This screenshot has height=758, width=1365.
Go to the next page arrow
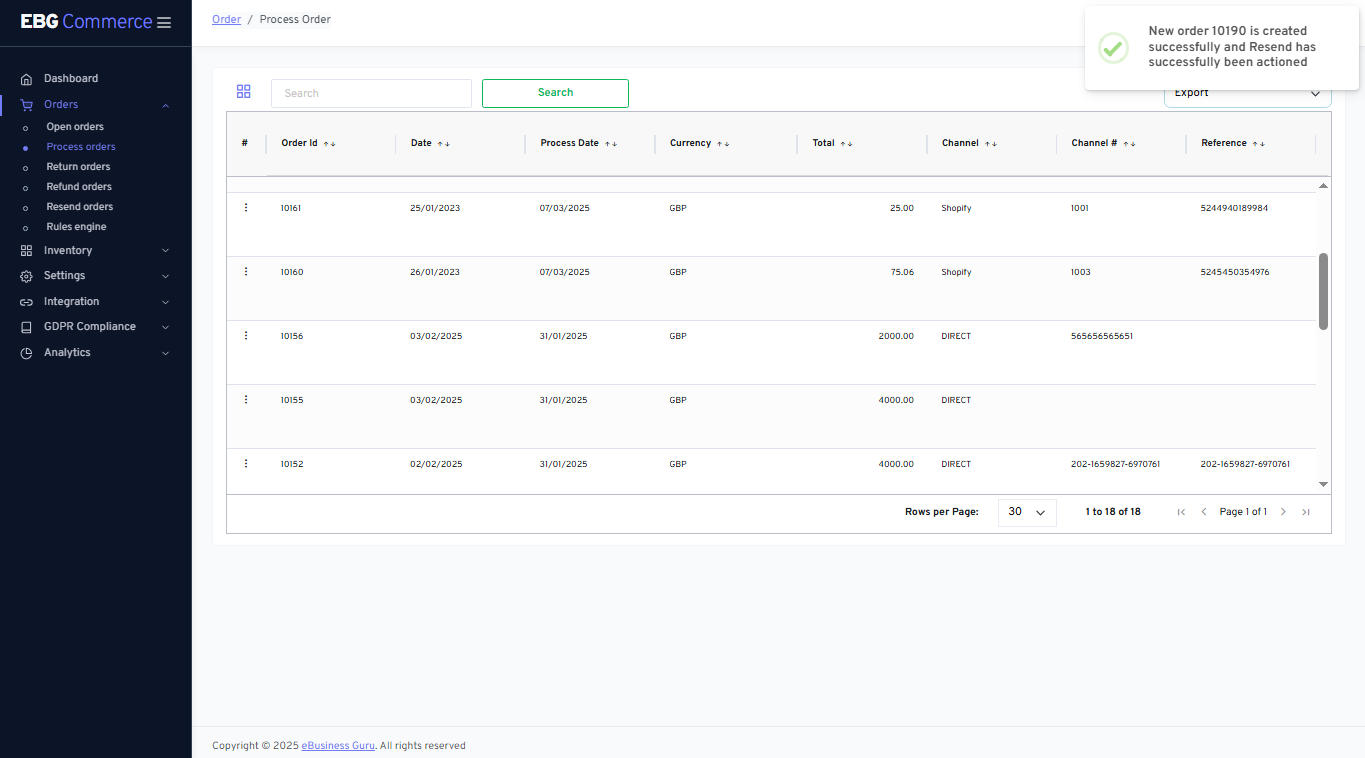(1284, 512)
